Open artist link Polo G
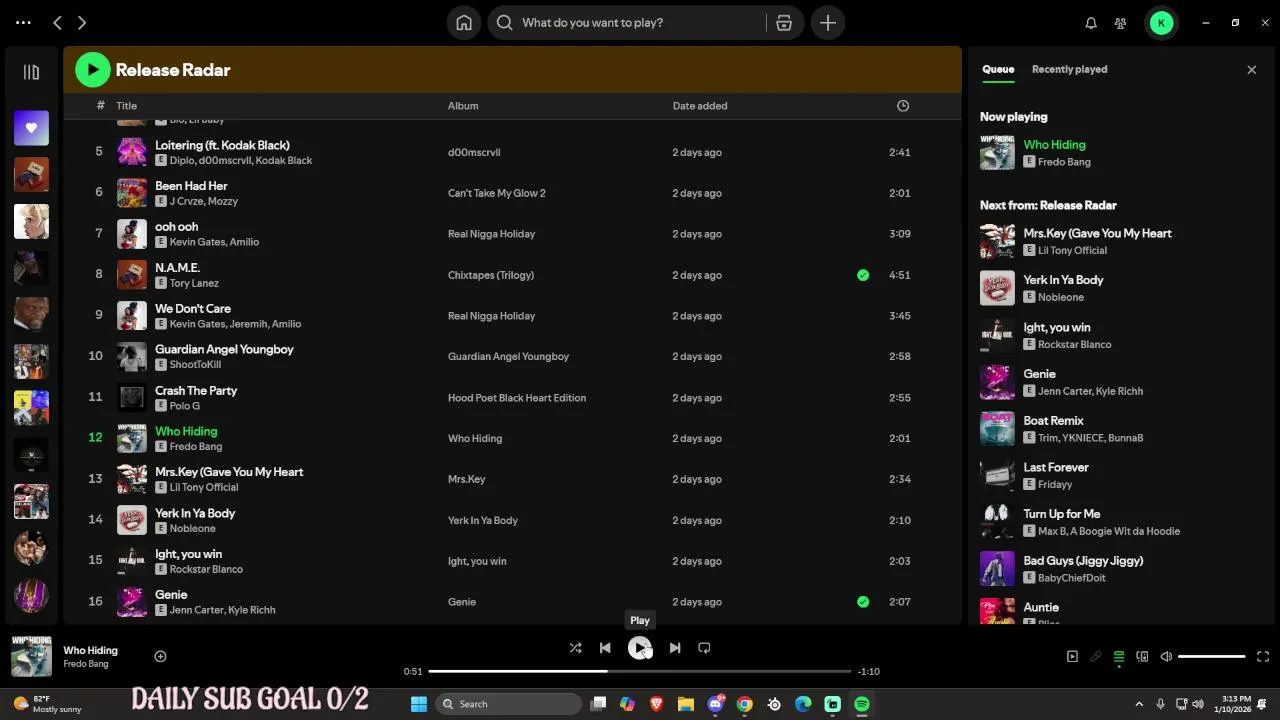 pos(185,406)
